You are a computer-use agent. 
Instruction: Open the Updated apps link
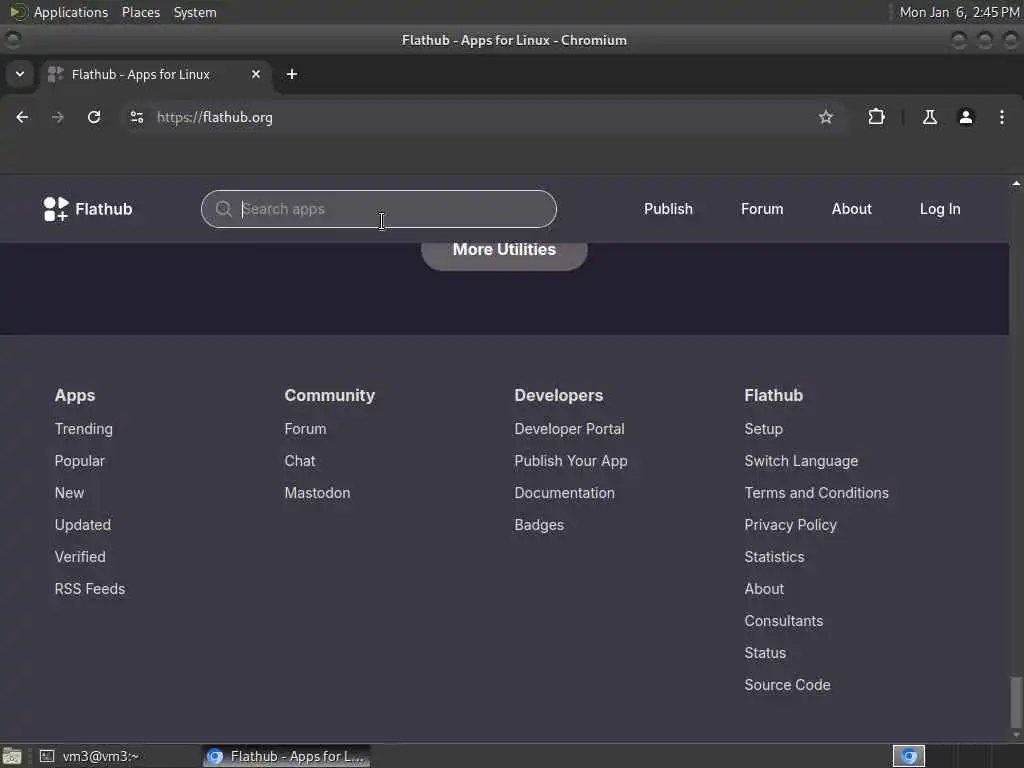tap(83, 525)
